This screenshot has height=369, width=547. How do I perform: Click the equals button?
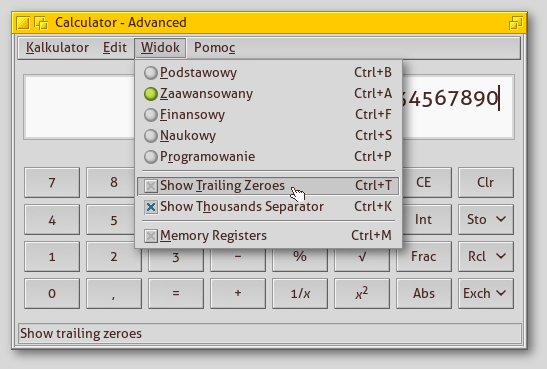coord(176,294)
